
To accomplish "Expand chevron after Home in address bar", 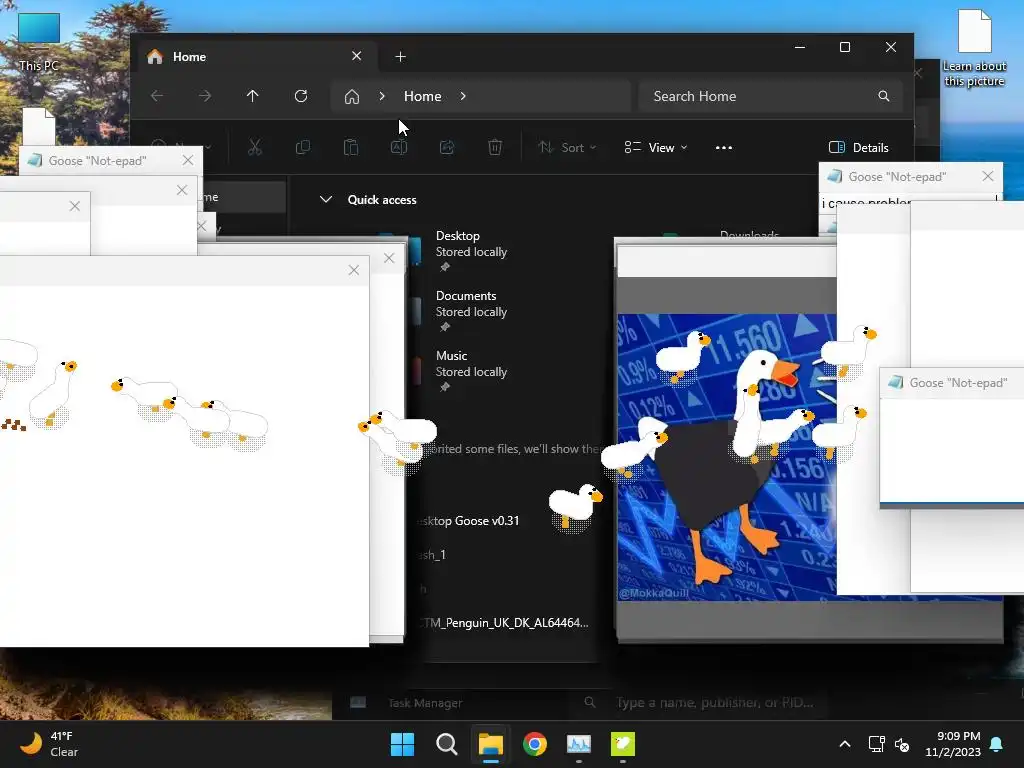I will 463,96.
